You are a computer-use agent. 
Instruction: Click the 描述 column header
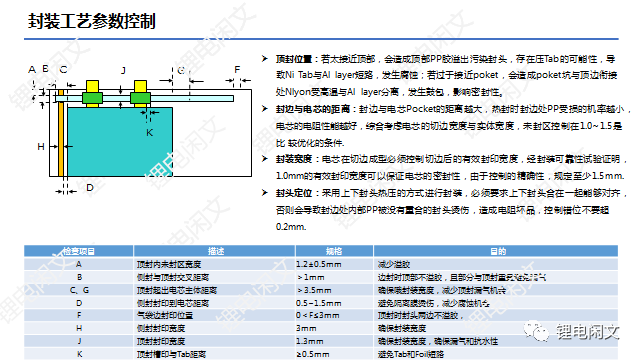pyautogui.click(x=214, y=251)
